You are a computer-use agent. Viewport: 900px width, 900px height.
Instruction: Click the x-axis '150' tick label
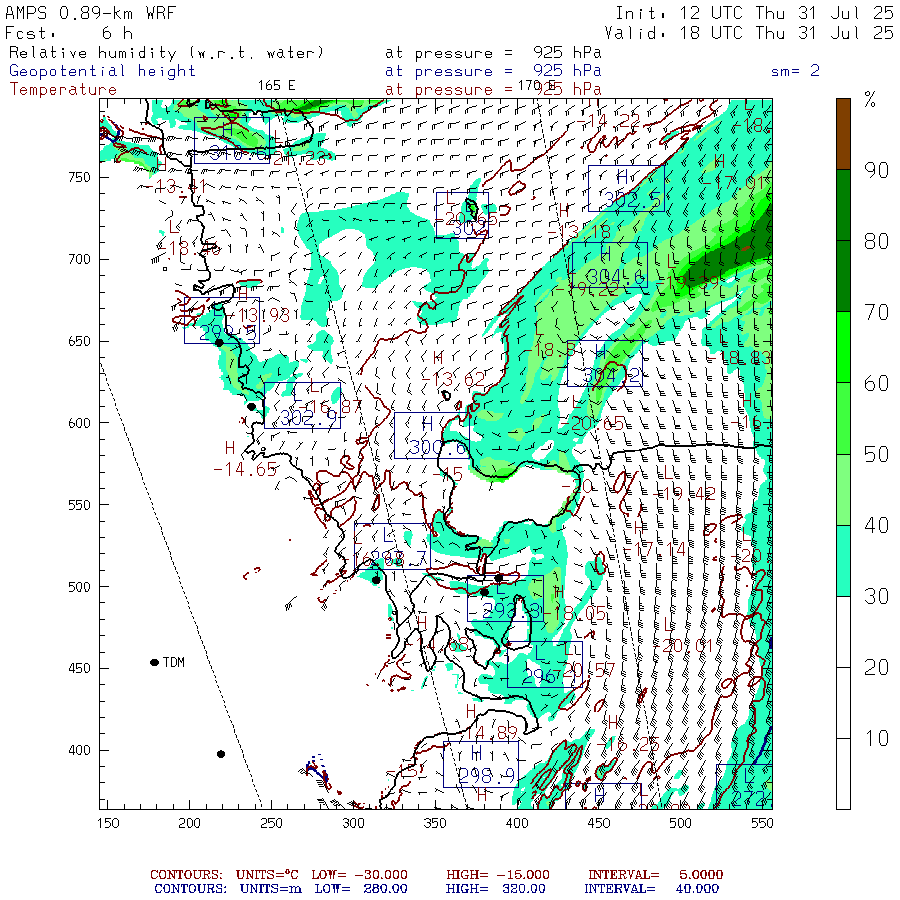[108, 823]
